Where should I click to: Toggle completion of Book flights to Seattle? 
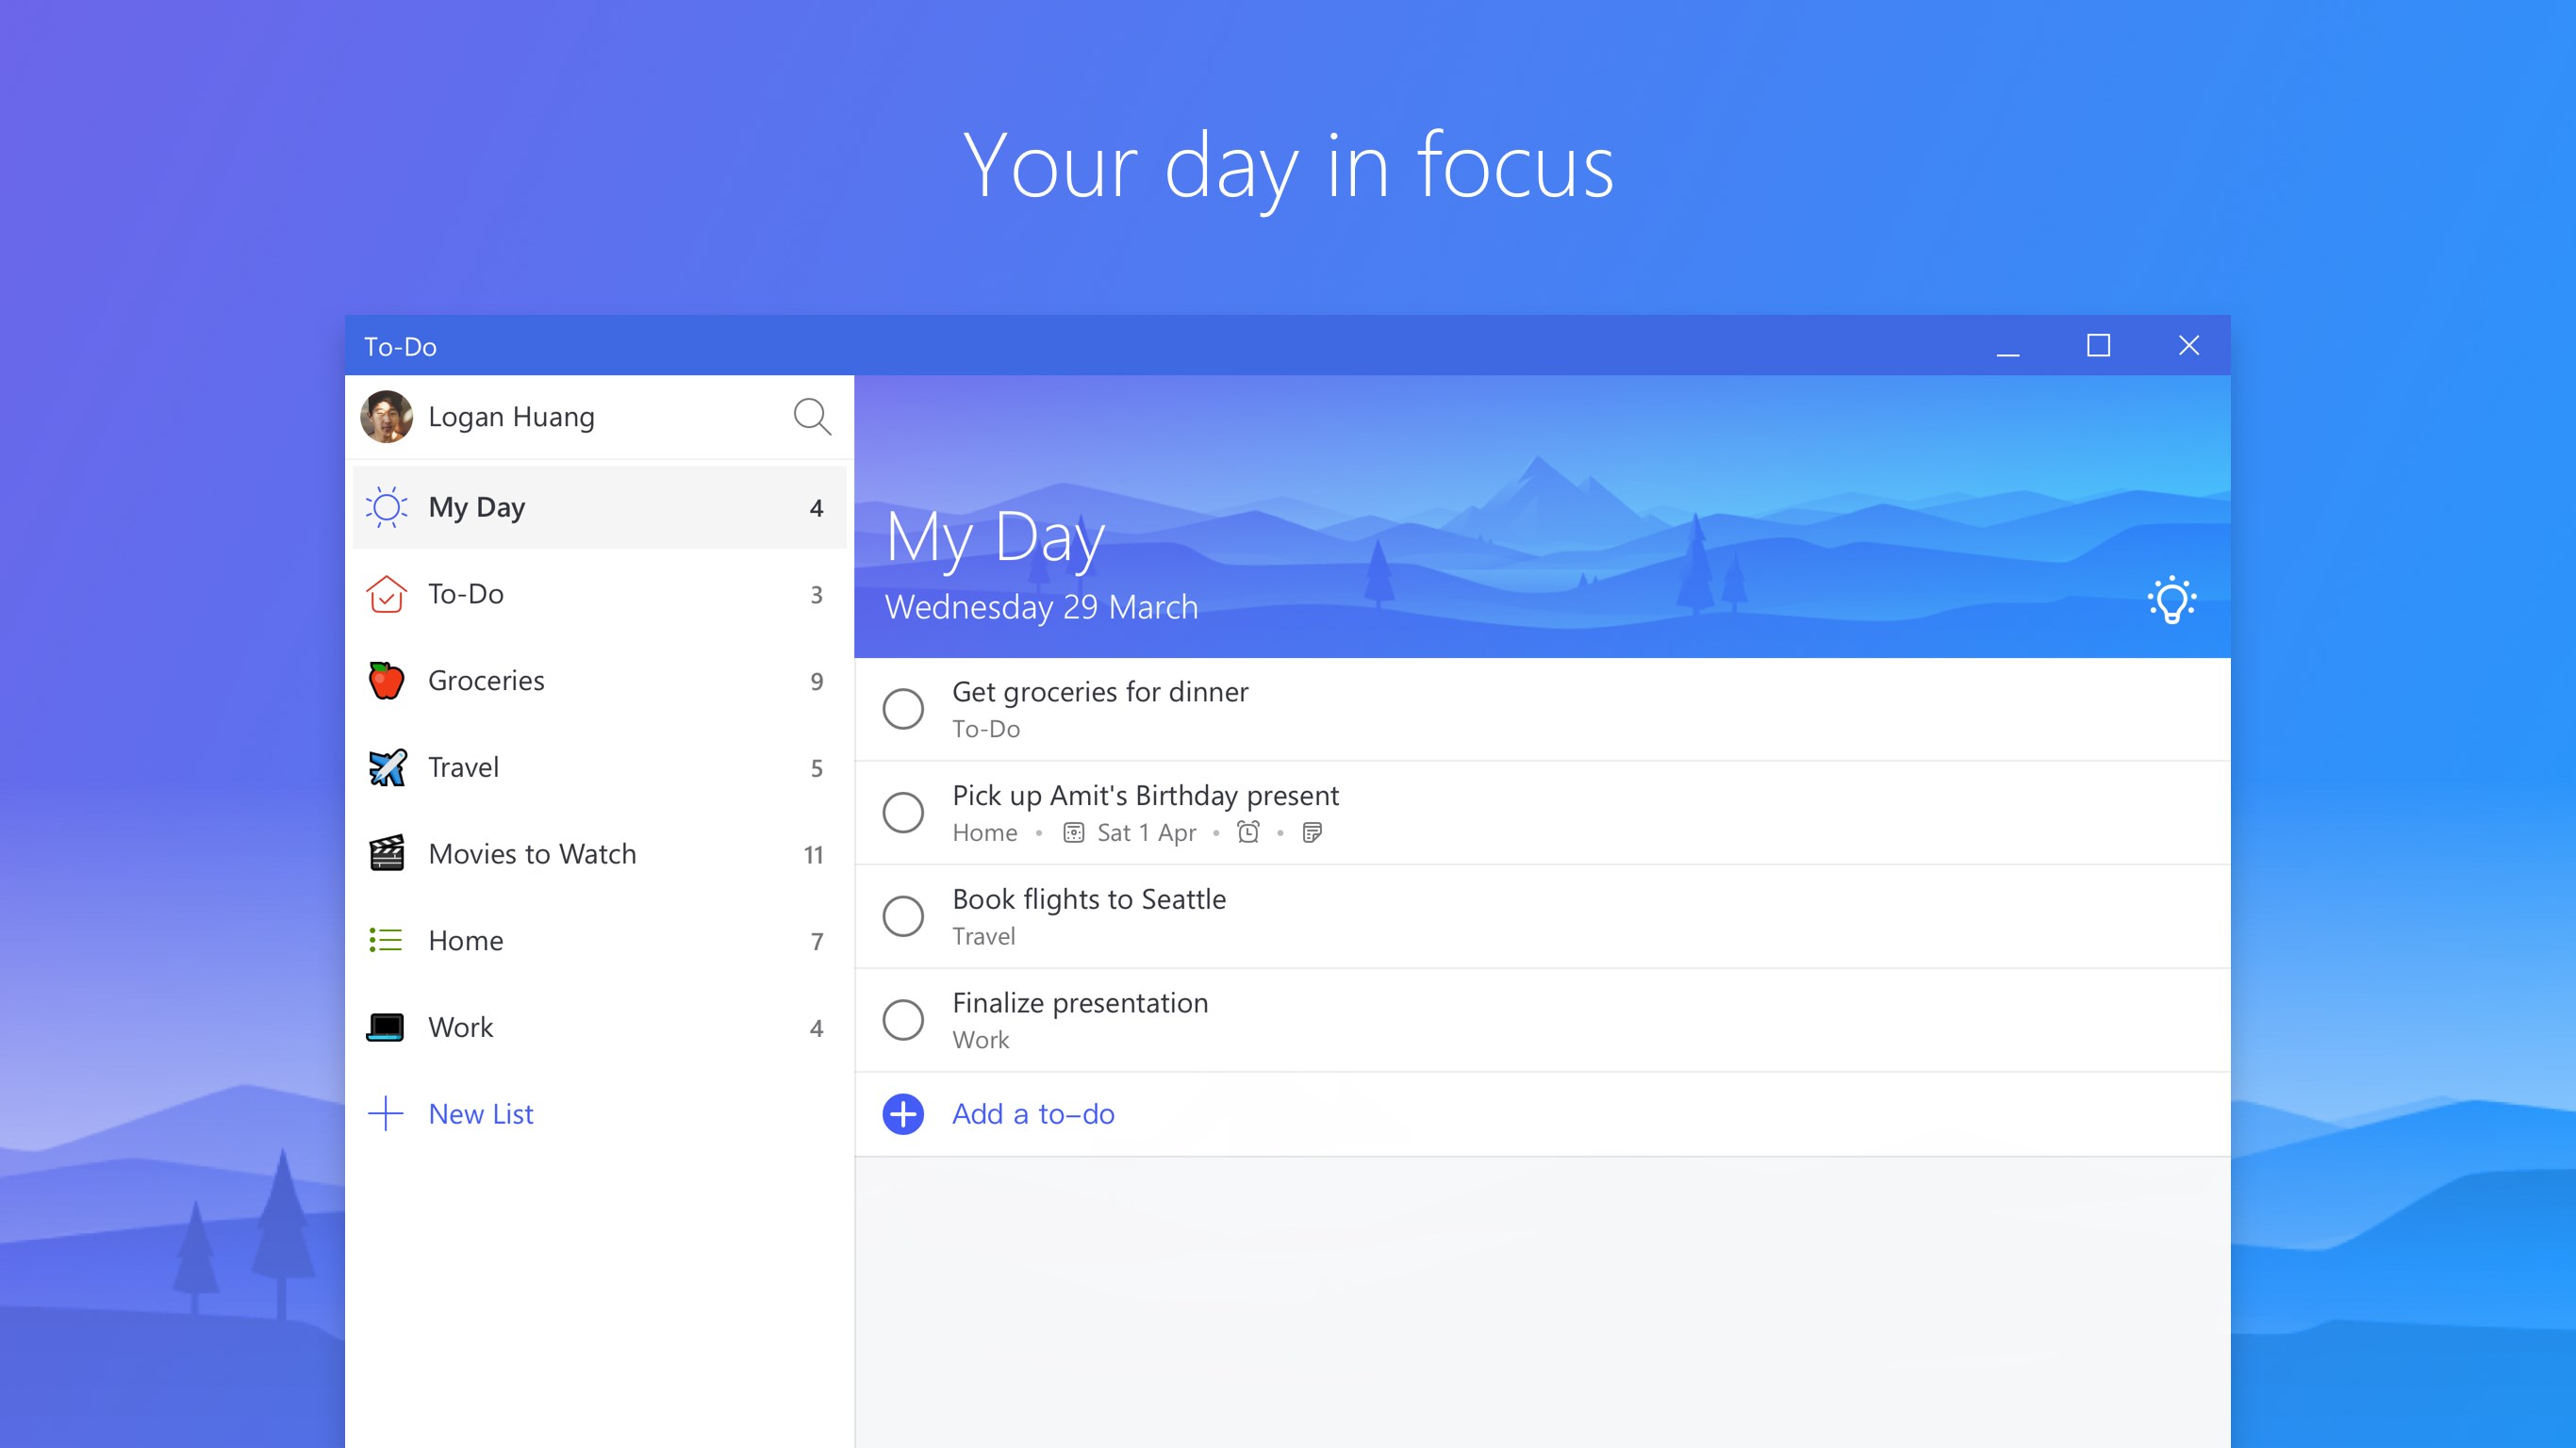click(x=902, y=914)
